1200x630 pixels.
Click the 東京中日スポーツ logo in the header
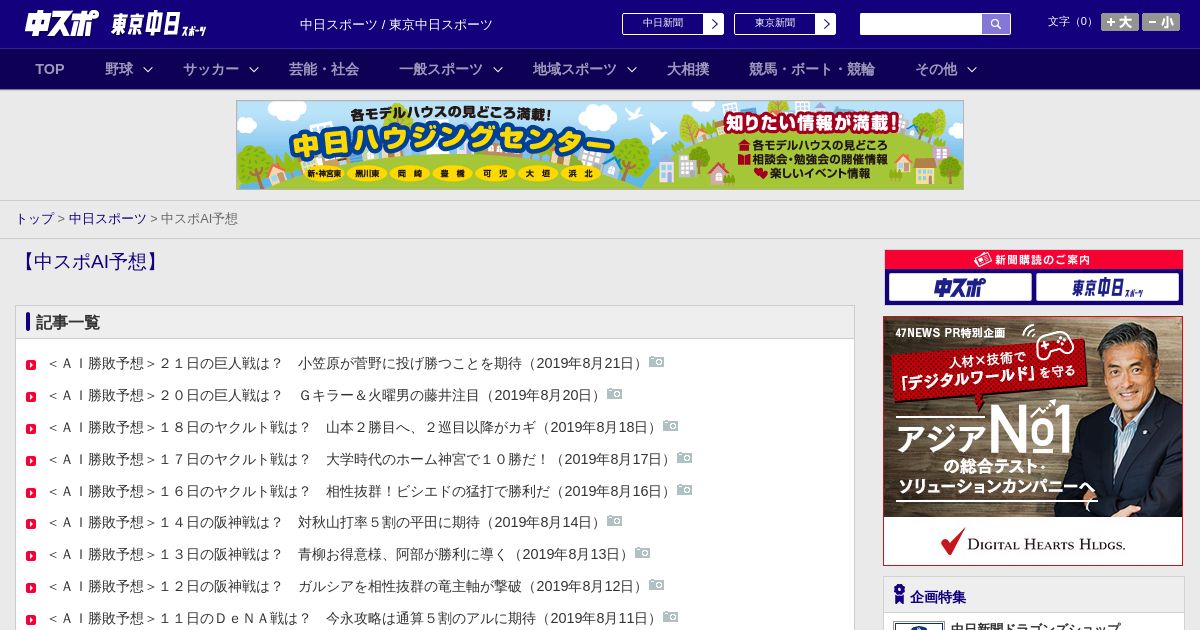click(159, 25)
